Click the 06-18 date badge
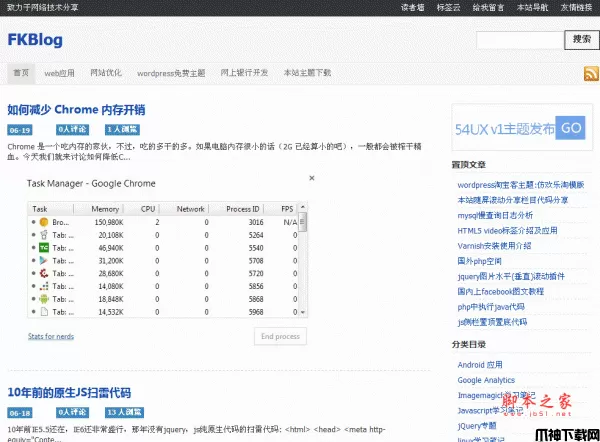Image resolution: width=600 pixels, height=442 pixels. pos(19,412)
